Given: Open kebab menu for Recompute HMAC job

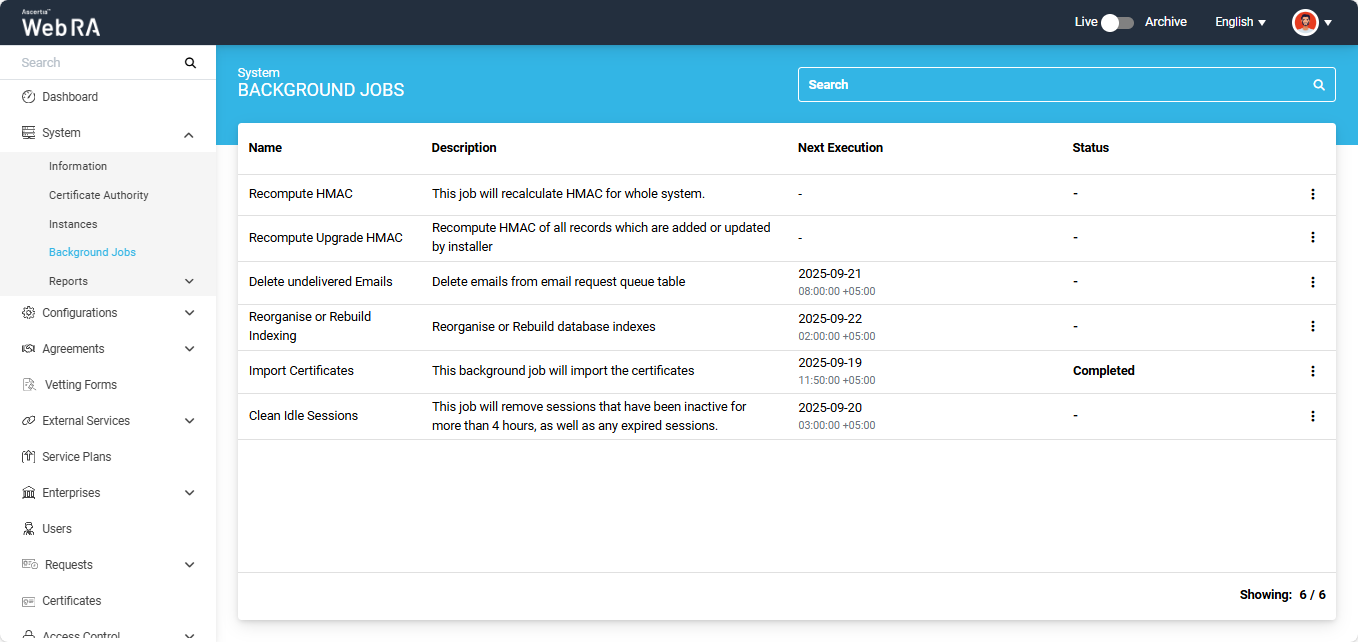Looking at the screenshot, I should coord(1313,194).
